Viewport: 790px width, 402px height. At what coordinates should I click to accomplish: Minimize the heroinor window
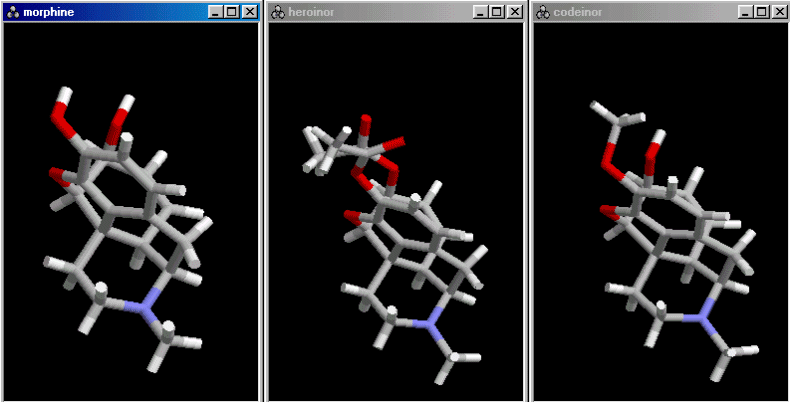point(481,12)
